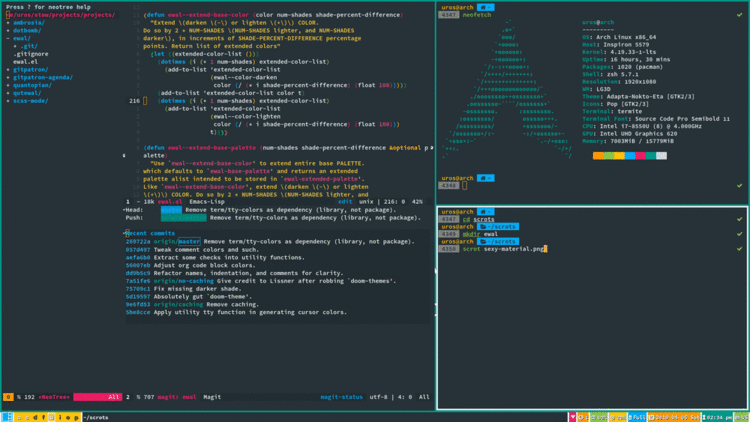Image resolution: width=750 pixels, height=422 pixels.
Task: Click the origin/no-caching branch label
Action: pyautogui.click(x=183, y=281)
